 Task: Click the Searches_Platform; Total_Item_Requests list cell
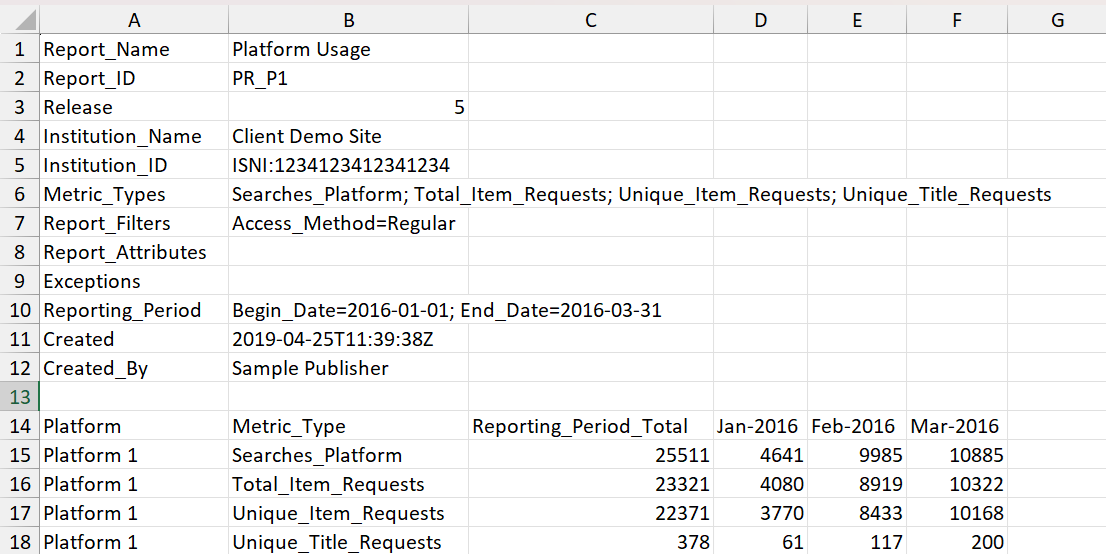[348, 194]
